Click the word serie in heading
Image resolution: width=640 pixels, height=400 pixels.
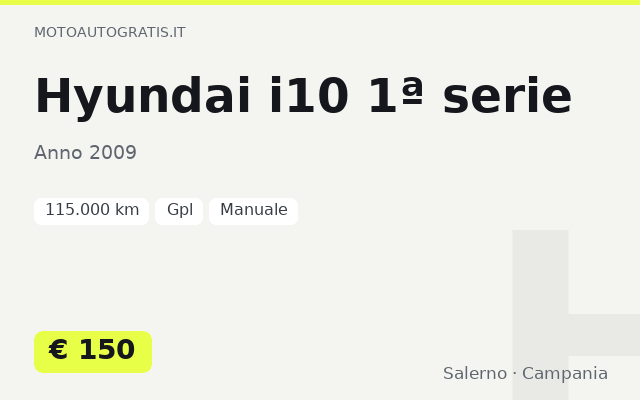507,98
